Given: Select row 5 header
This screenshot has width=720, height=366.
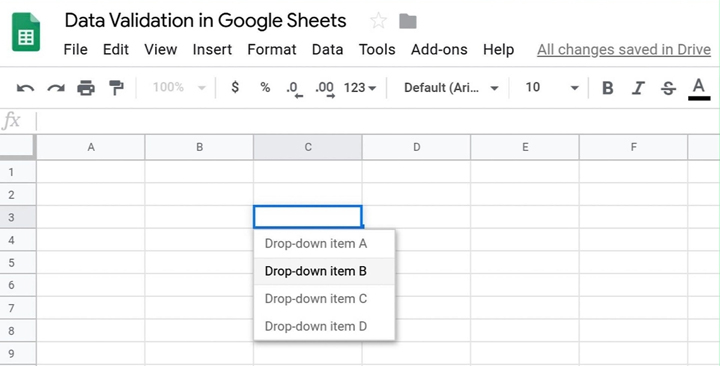Looking at the screenshot, I should [18, 262].
